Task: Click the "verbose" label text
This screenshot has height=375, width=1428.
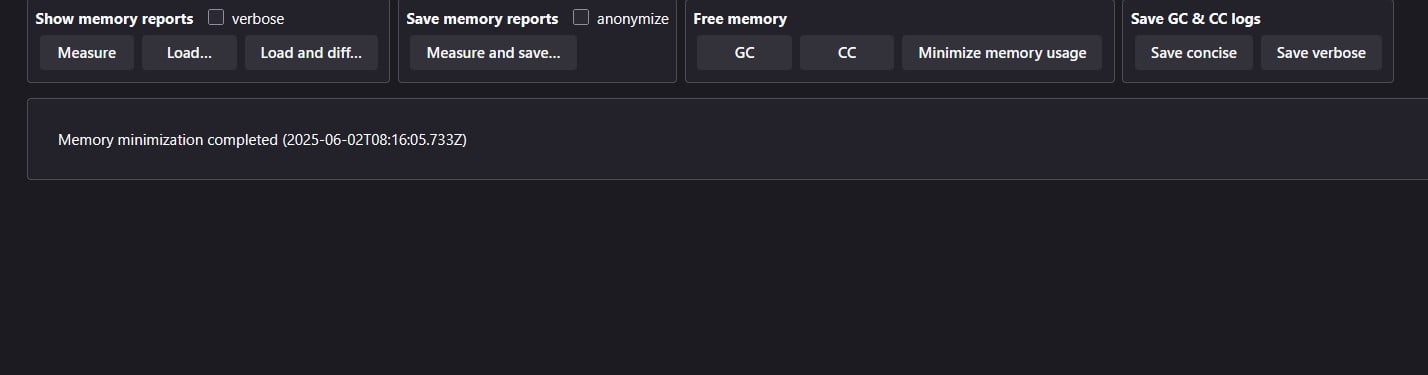Action: 258,19
